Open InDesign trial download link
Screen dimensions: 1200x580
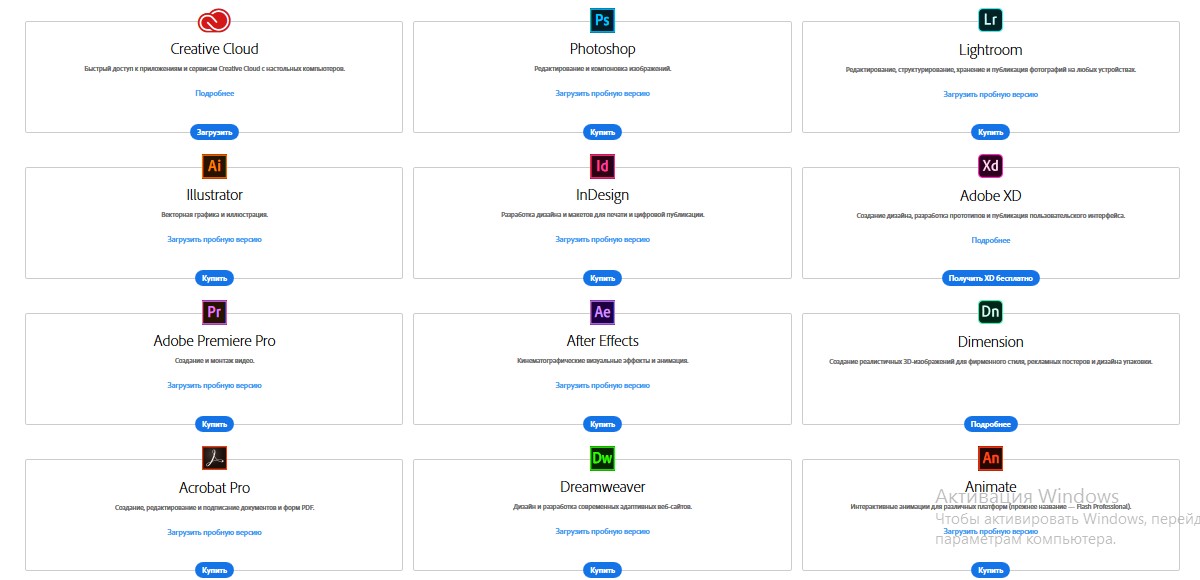(x=602, y=239)
